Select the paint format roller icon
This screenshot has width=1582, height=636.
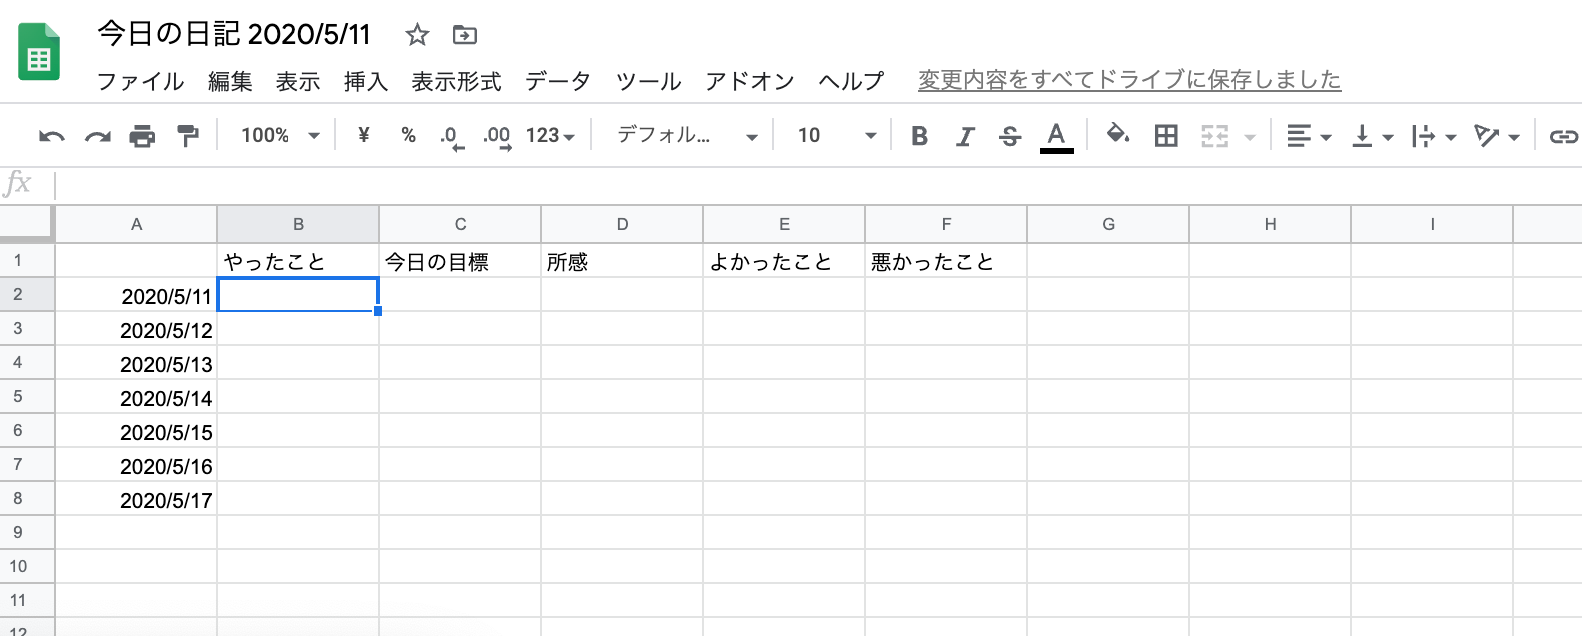(187, 136)
